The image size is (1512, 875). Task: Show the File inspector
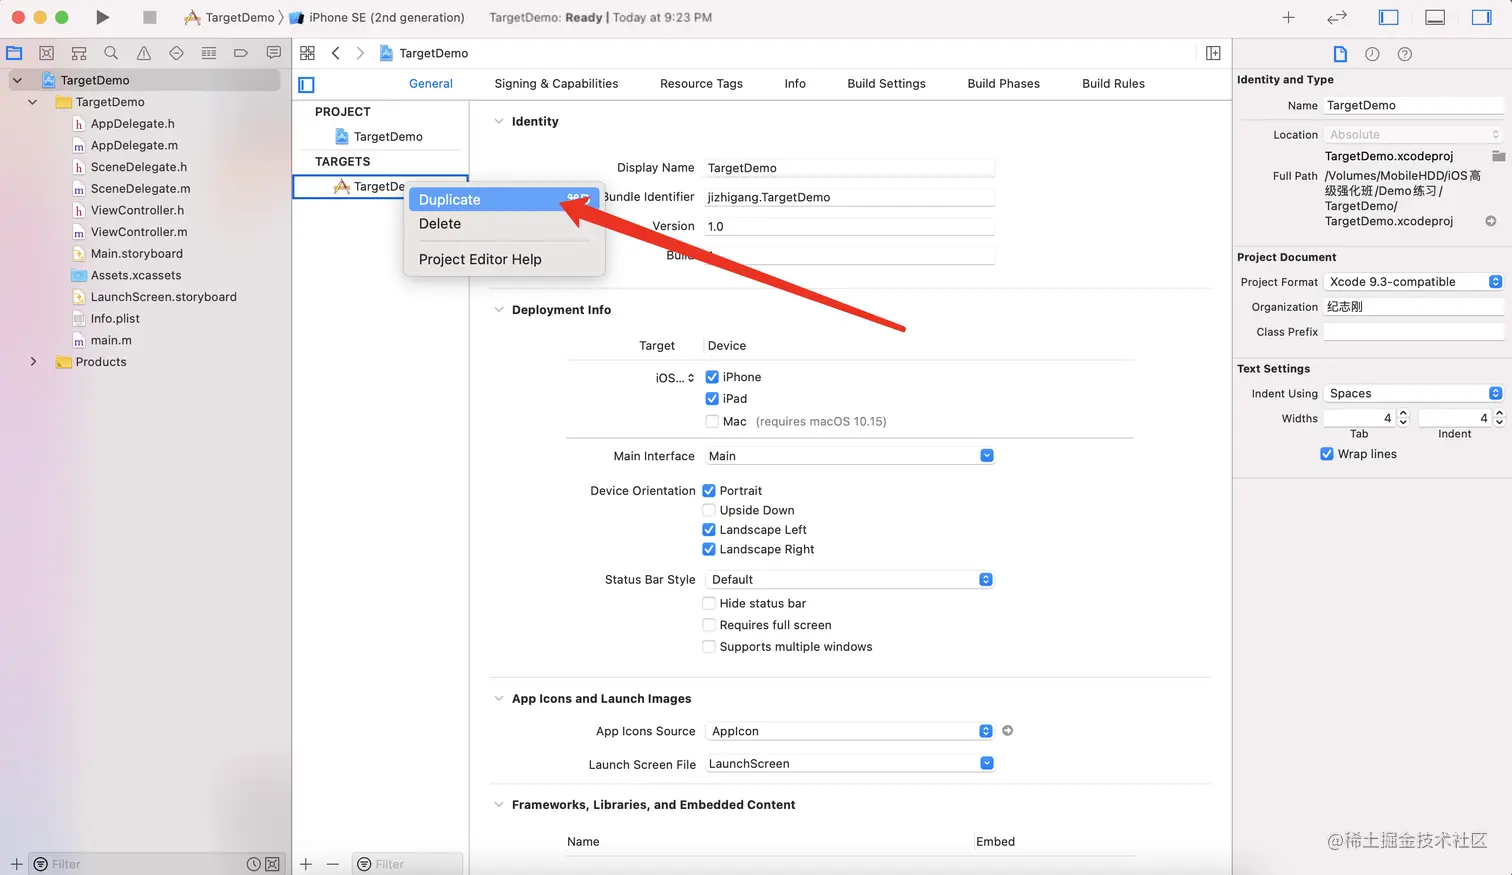1340,54
